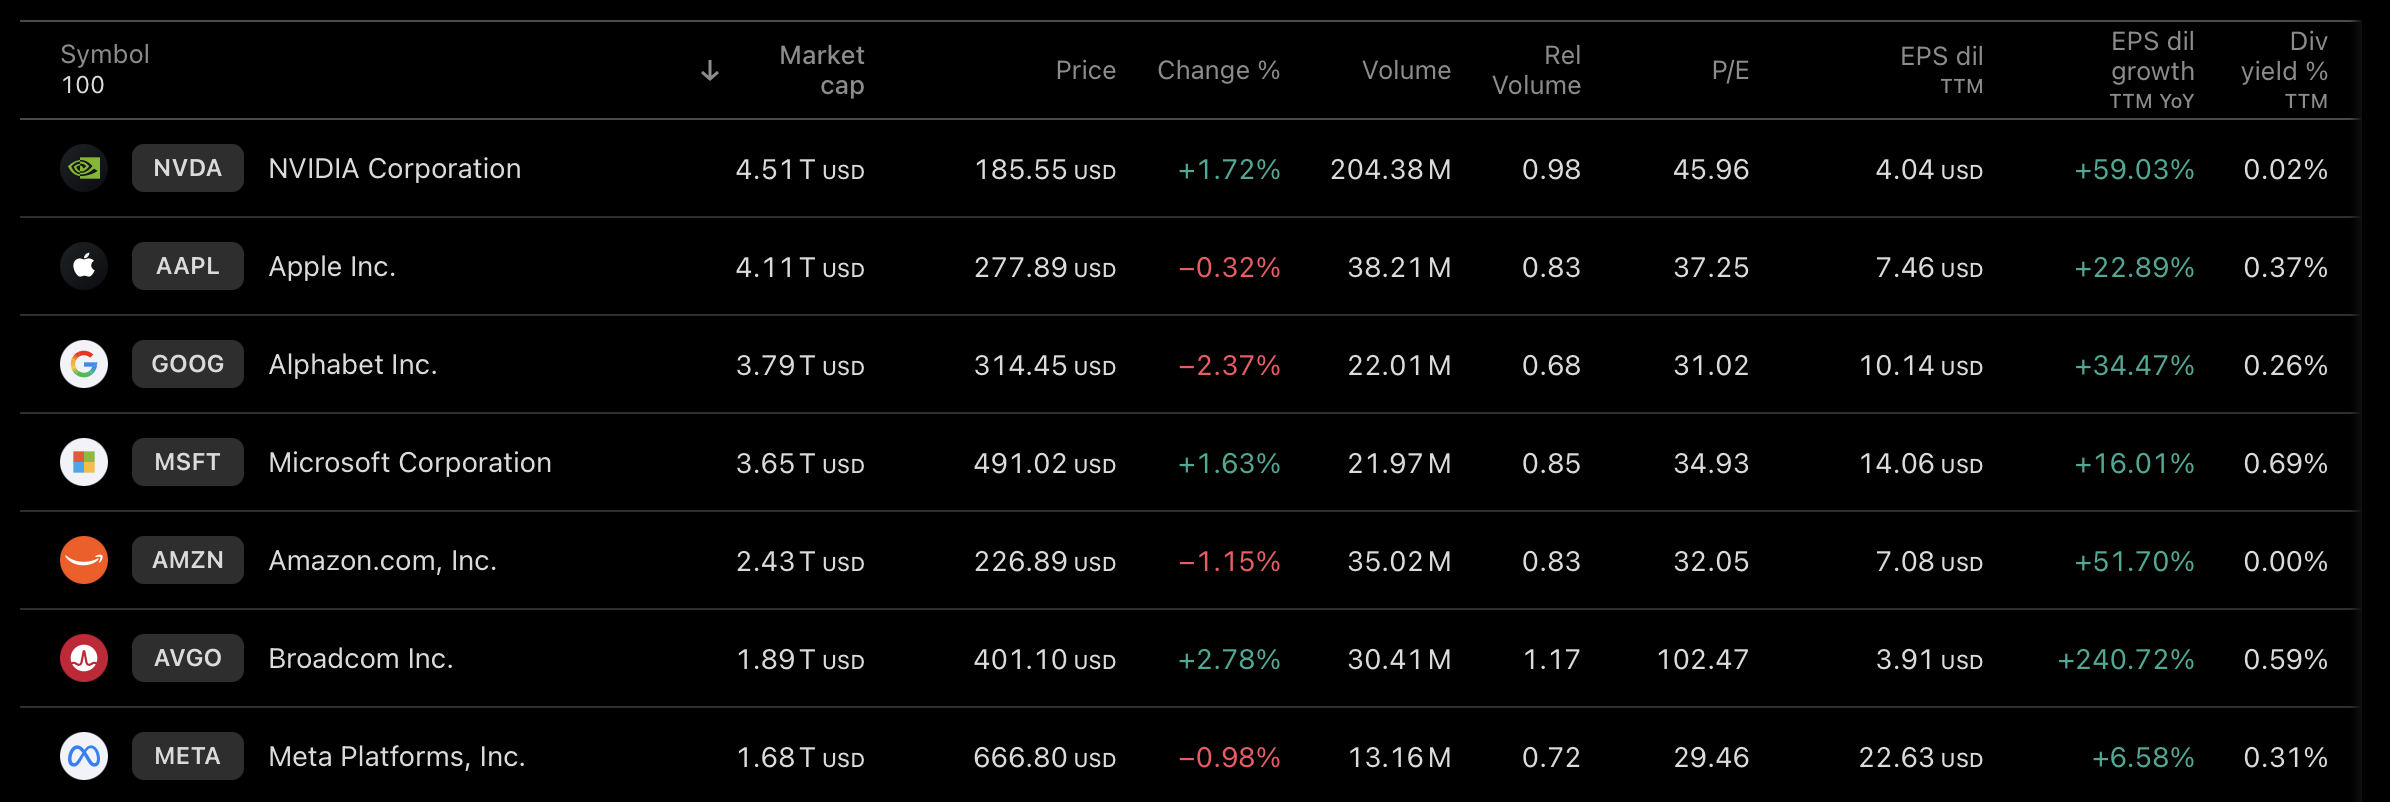Sort by the Volume column header
The width and height of the screenshot is (2390, 802).
(1405, 71)
